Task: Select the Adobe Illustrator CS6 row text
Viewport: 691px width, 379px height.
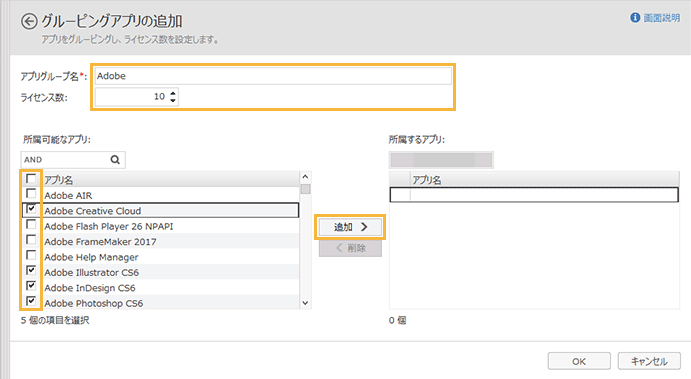Action: pos(92,272)
